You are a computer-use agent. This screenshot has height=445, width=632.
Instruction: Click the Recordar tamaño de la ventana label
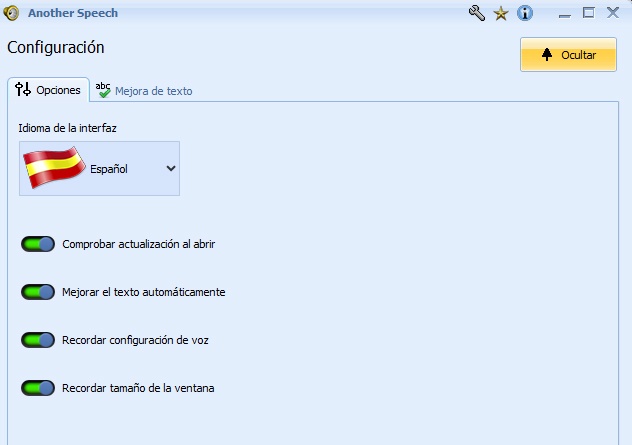[x=138, y=388]
